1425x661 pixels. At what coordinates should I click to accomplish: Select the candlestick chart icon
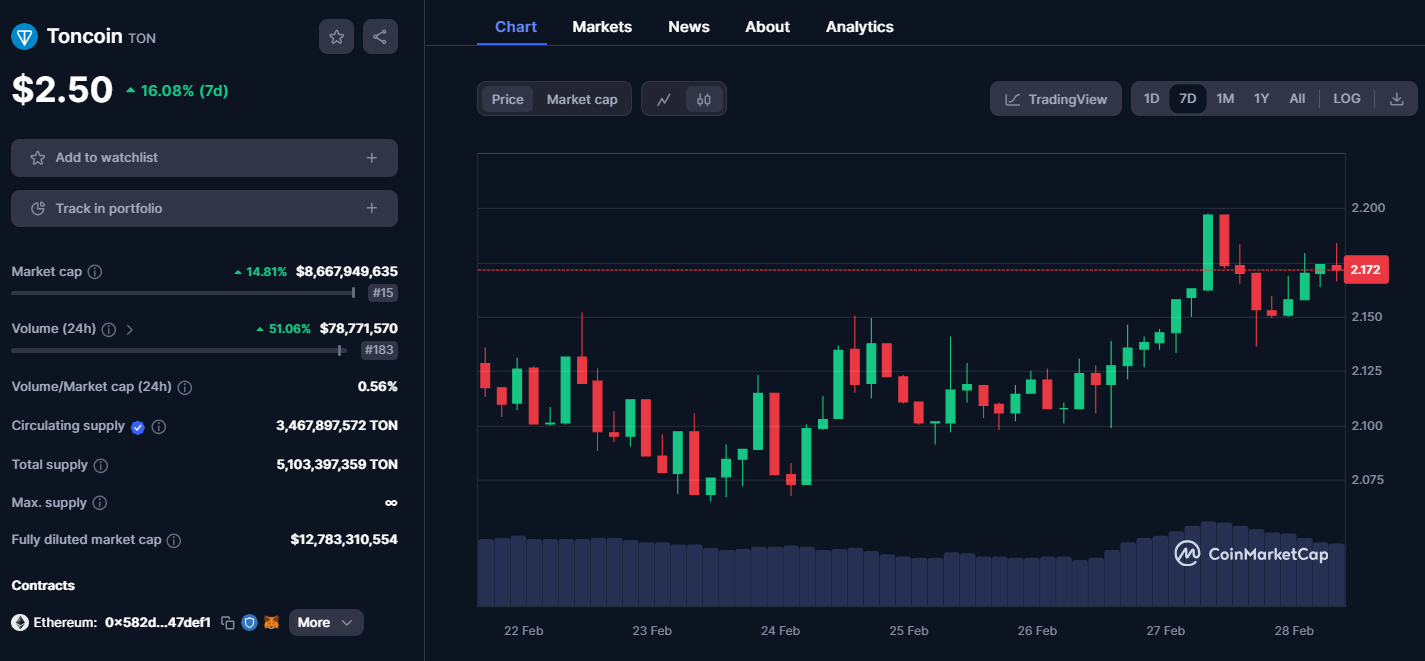pos(704,99)
